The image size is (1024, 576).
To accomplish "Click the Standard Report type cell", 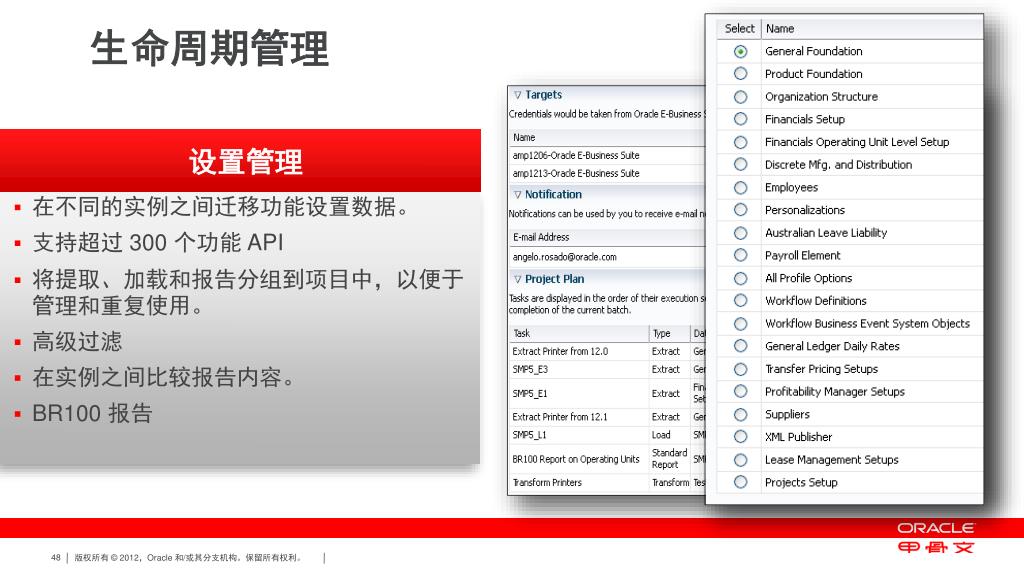I will tap(669, 458).
